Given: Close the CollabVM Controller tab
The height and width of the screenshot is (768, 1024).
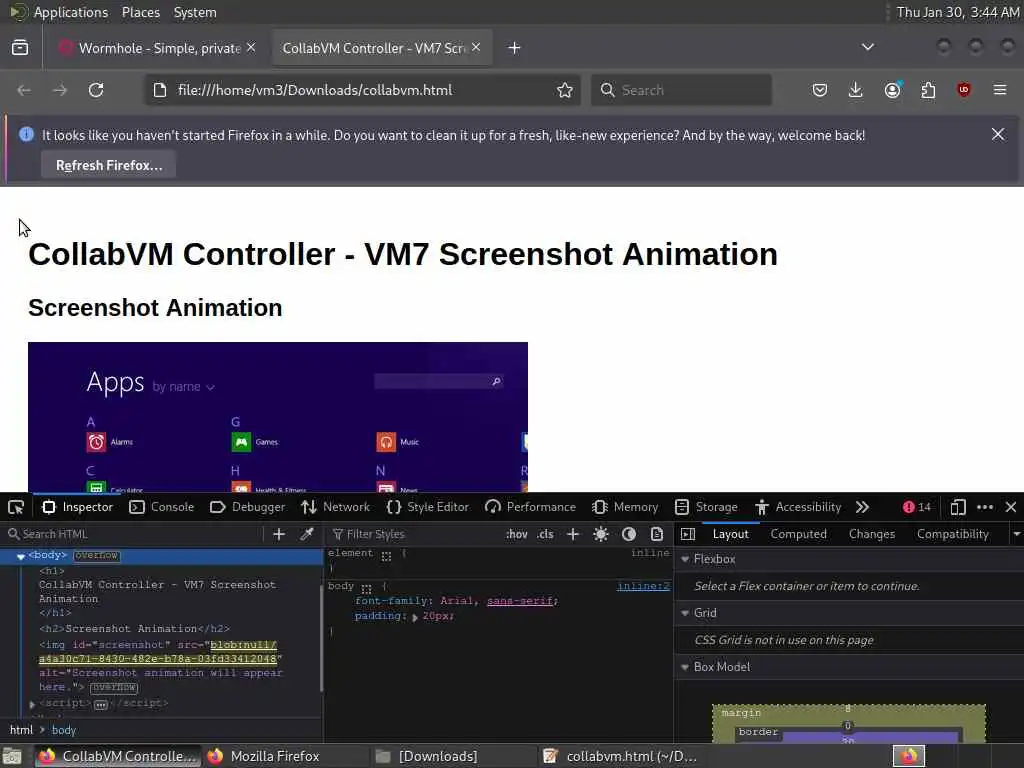Looking at the screenshot, I should click(476, 47).
